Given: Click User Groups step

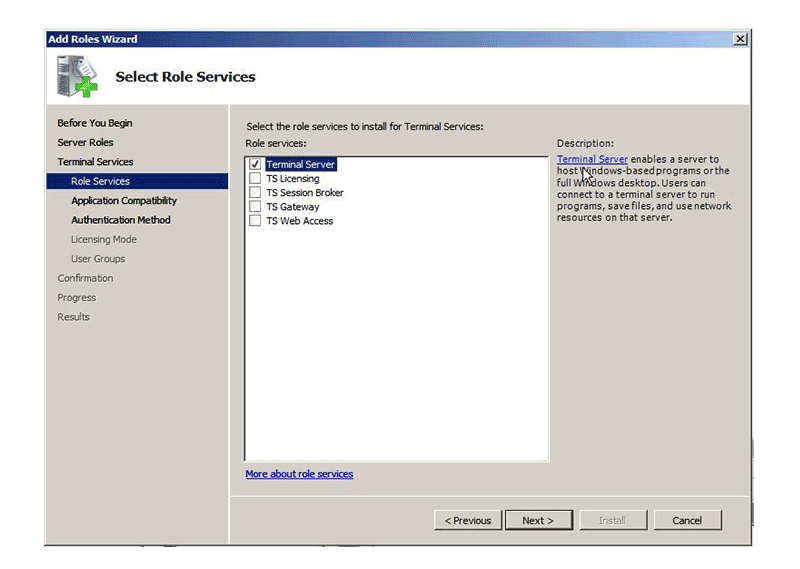Looking at the screenshot, I should [x=98, y=259].
